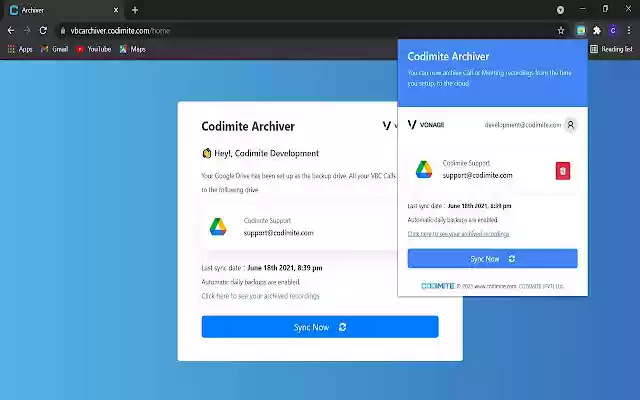Click support@codimite.com in popup

(x=478, y=176)
